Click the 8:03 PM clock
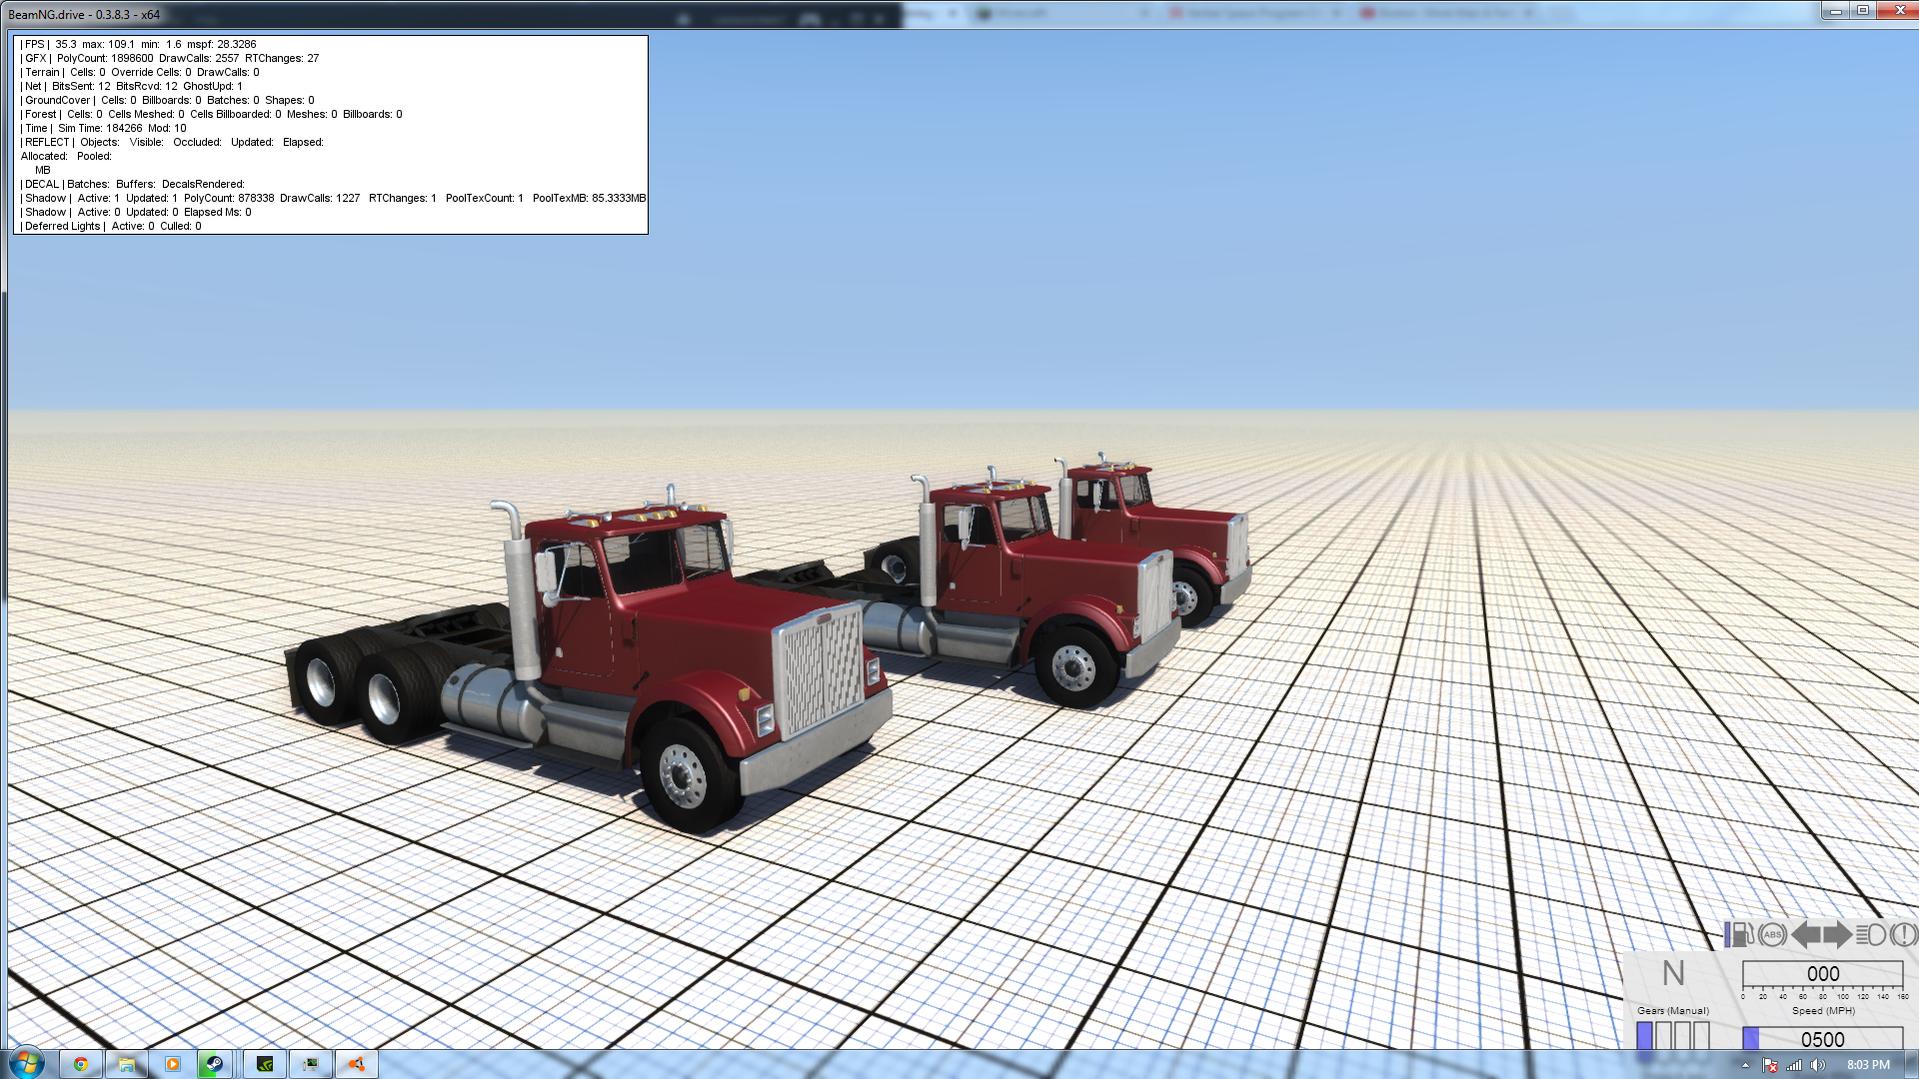The image size is (1919, 1079). [x=1868, y=1065]
